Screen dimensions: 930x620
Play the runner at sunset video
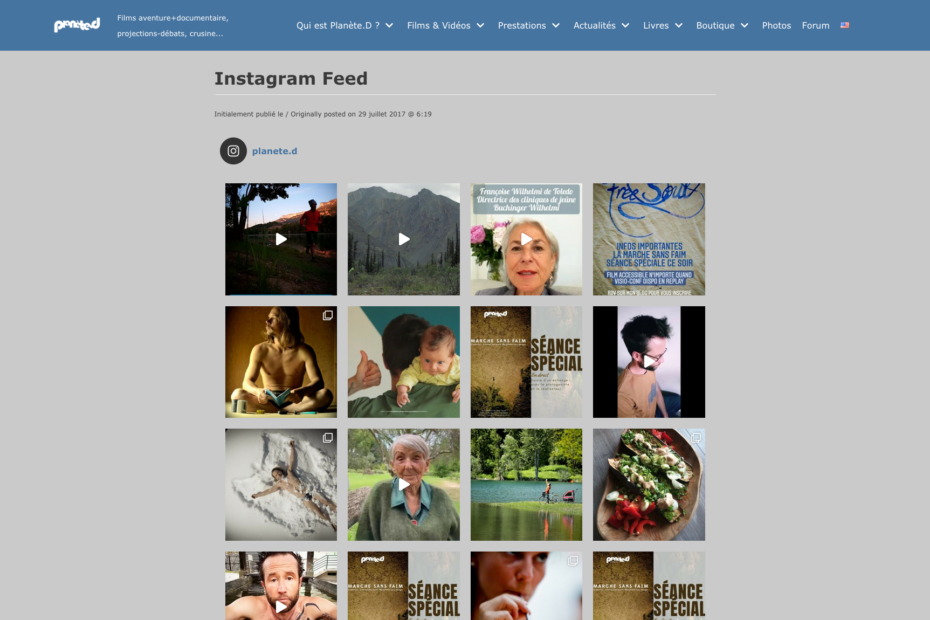coord(281,239)
